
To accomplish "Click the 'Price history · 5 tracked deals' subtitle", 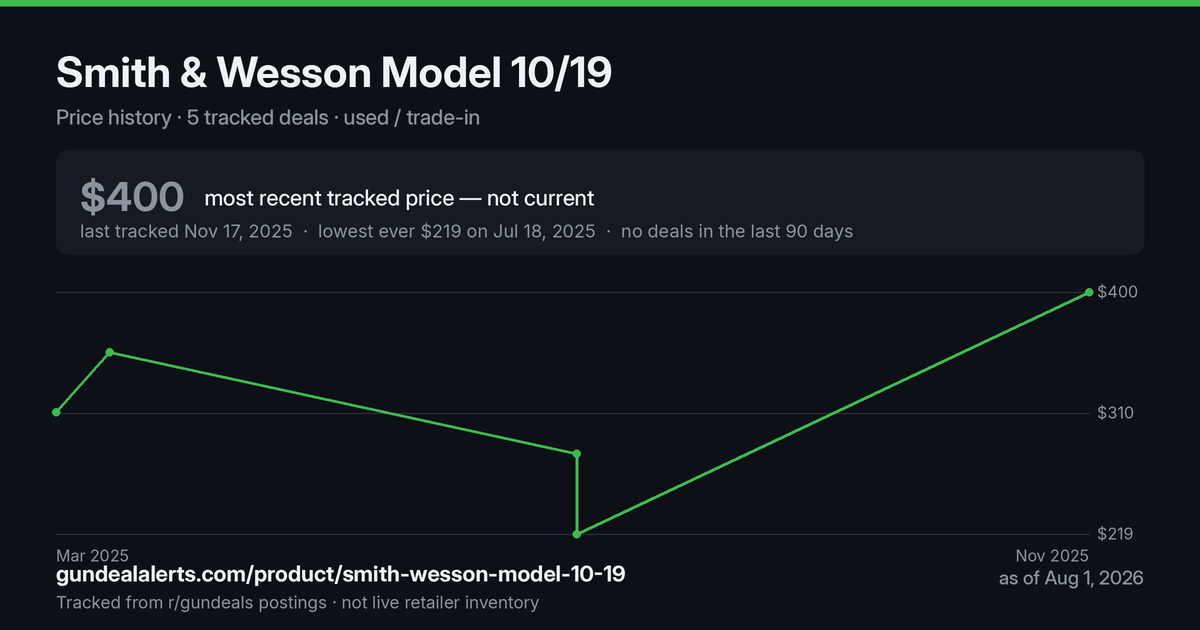I will coord(192,117).
